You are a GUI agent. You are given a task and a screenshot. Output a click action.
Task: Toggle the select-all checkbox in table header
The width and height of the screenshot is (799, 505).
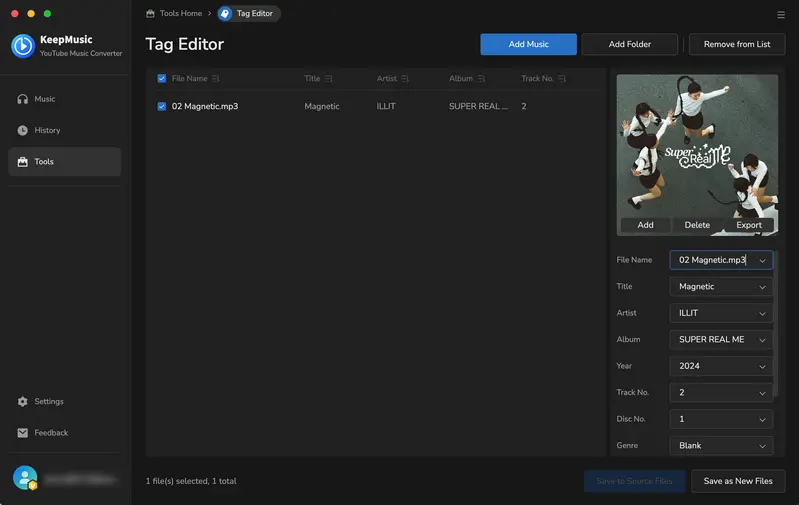click(162, 78)
